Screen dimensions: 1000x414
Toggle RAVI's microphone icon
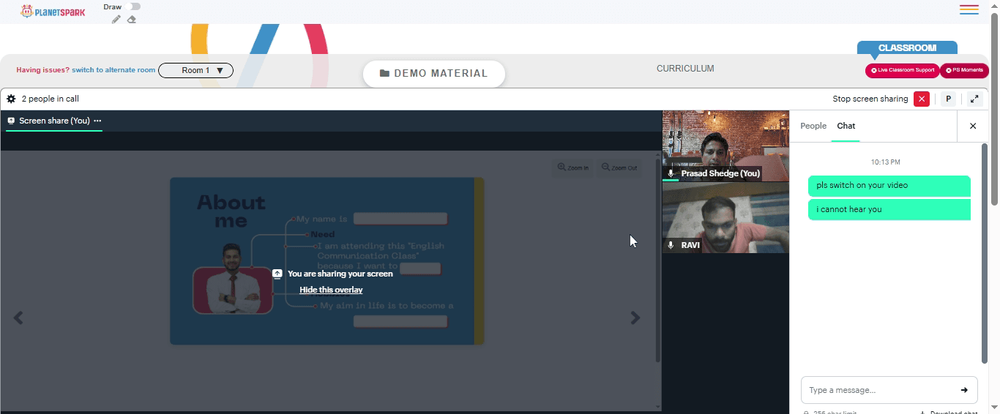670,245
